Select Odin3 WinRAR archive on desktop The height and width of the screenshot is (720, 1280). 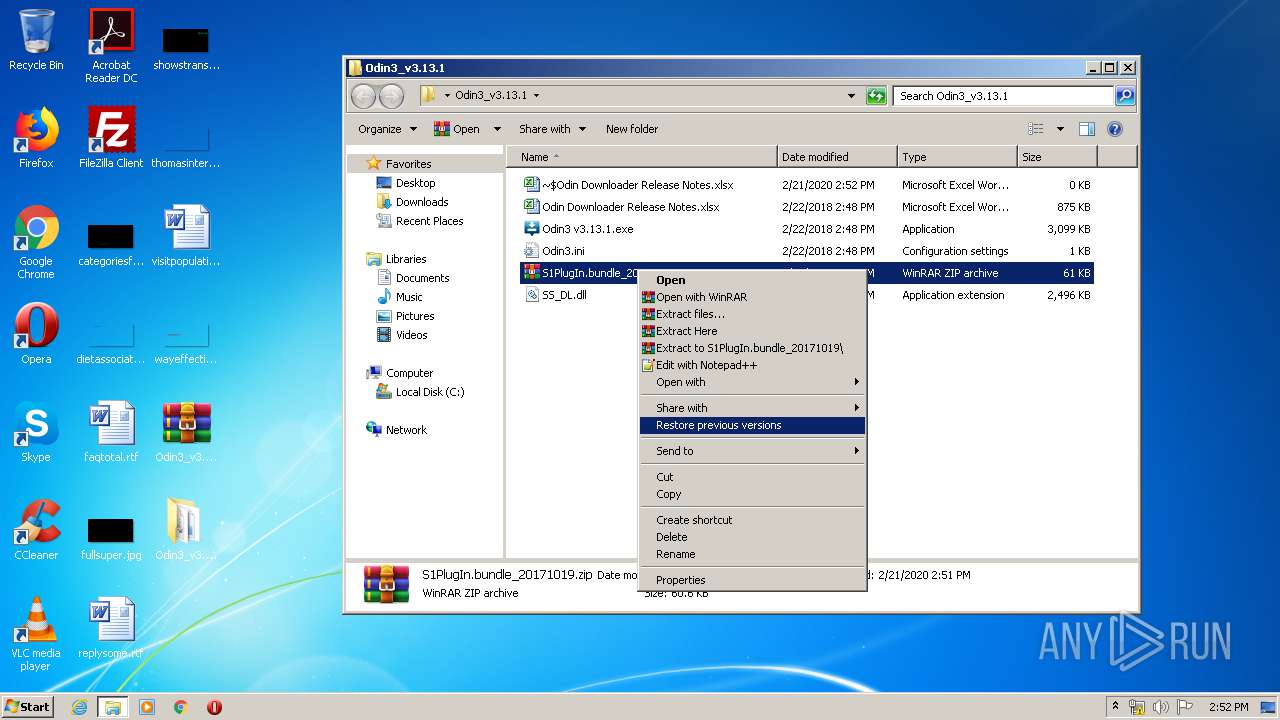[186, 432]
